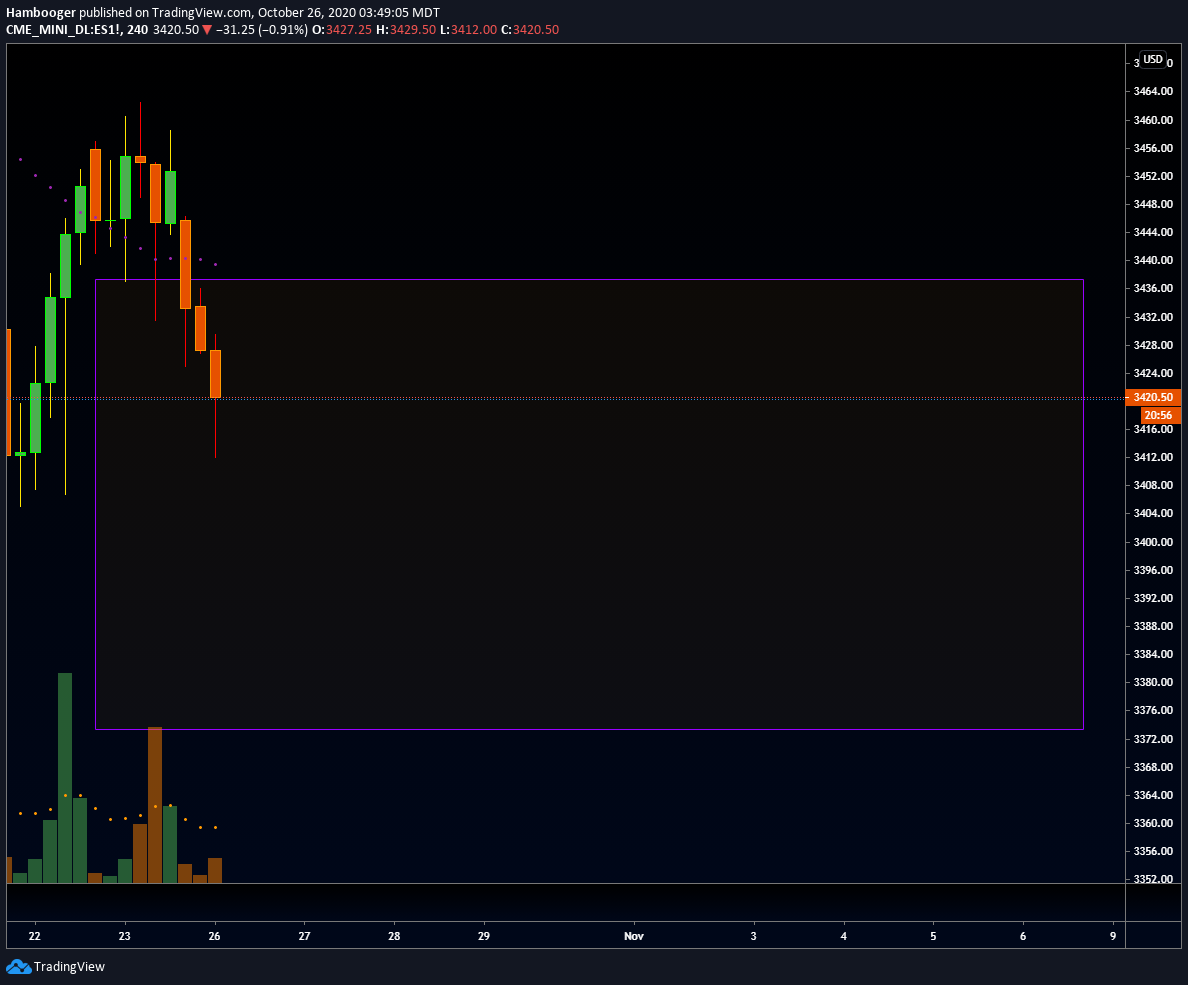1188x985 pixels.
Task: Click the 240 interval label in the header
Action: (x=138, y=30)
